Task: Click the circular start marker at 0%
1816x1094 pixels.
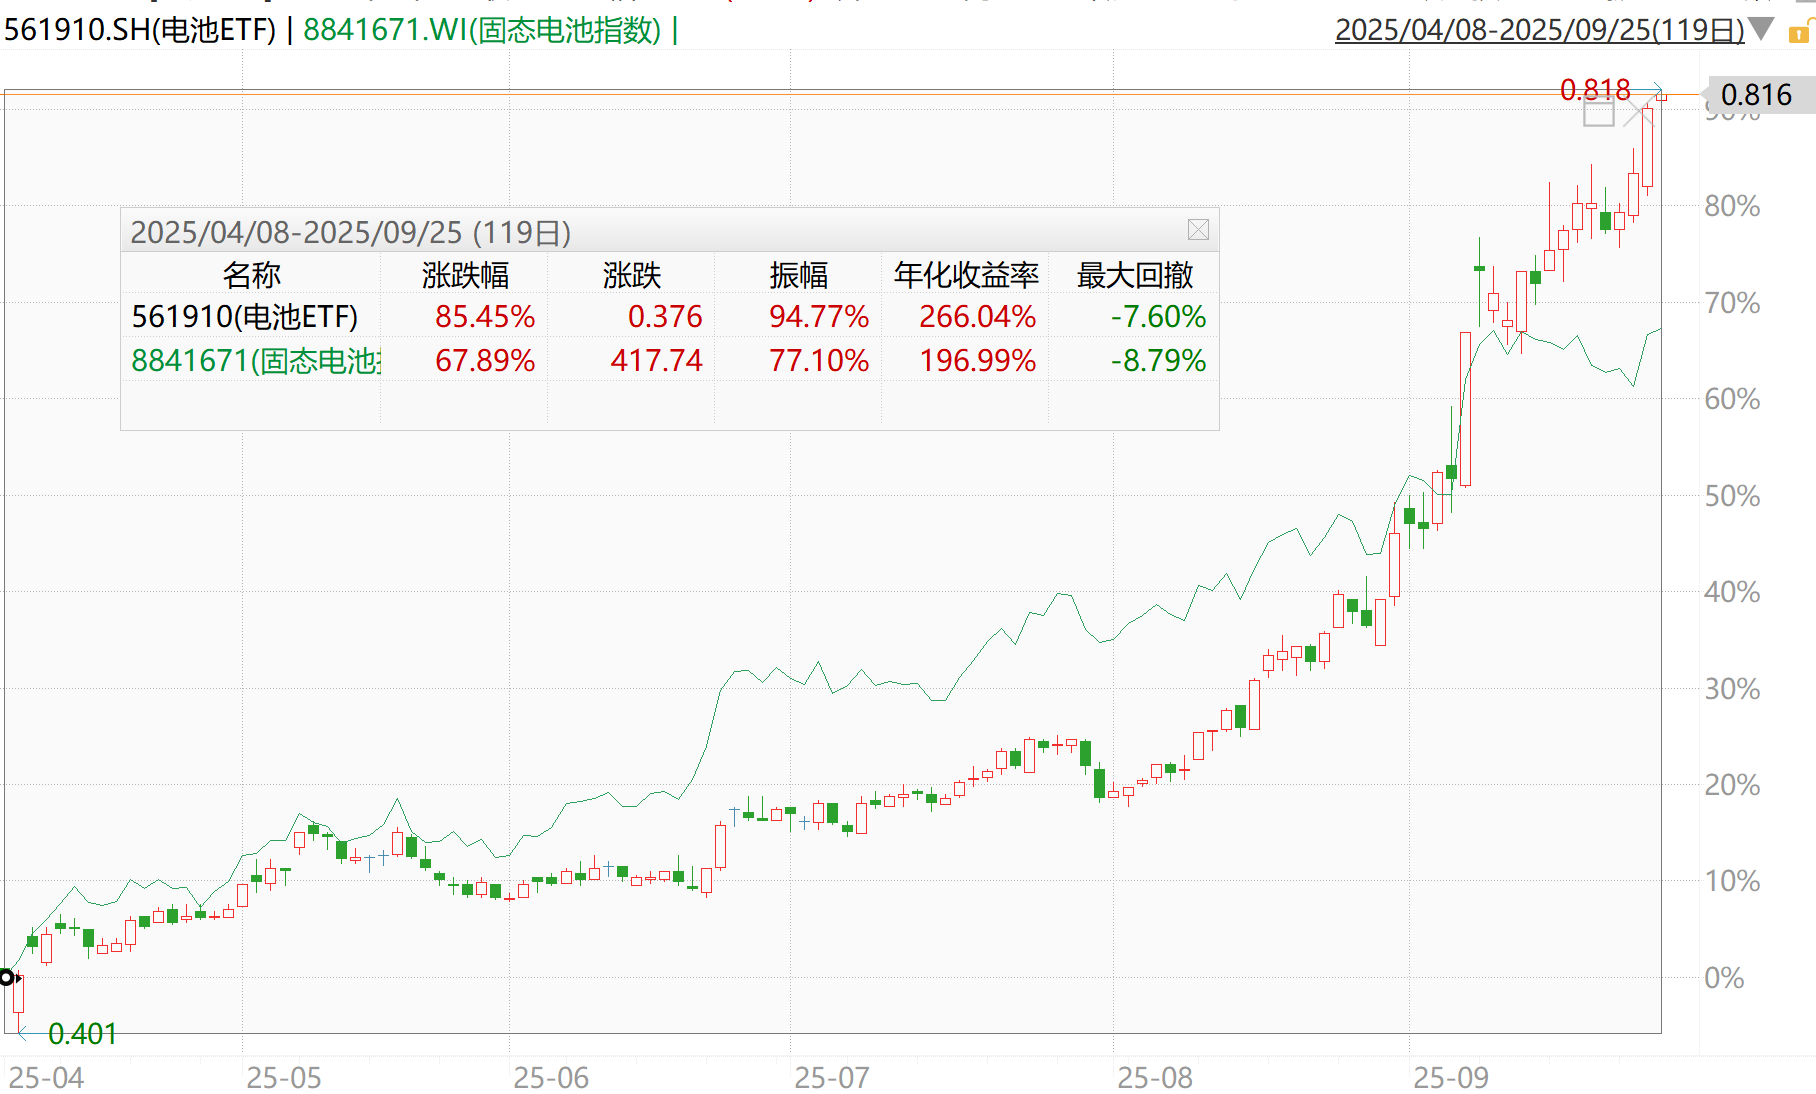Action: point(7,977)
